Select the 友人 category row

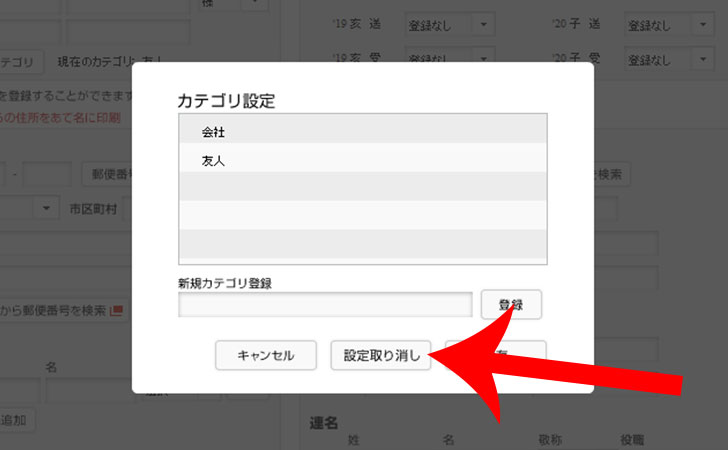363,158
